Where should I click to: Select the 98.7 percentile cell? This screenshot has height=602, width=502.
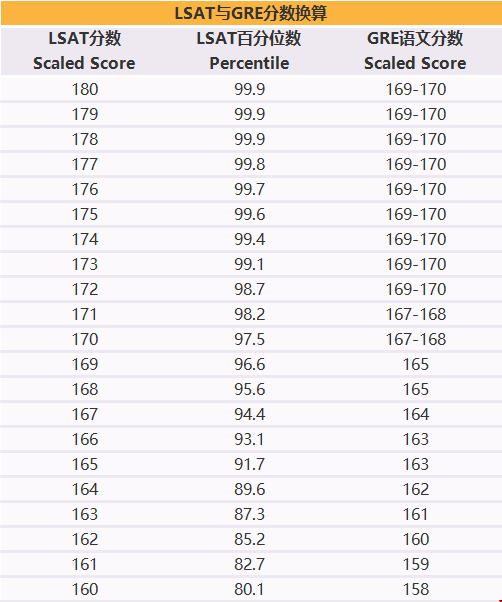(249, 289)
